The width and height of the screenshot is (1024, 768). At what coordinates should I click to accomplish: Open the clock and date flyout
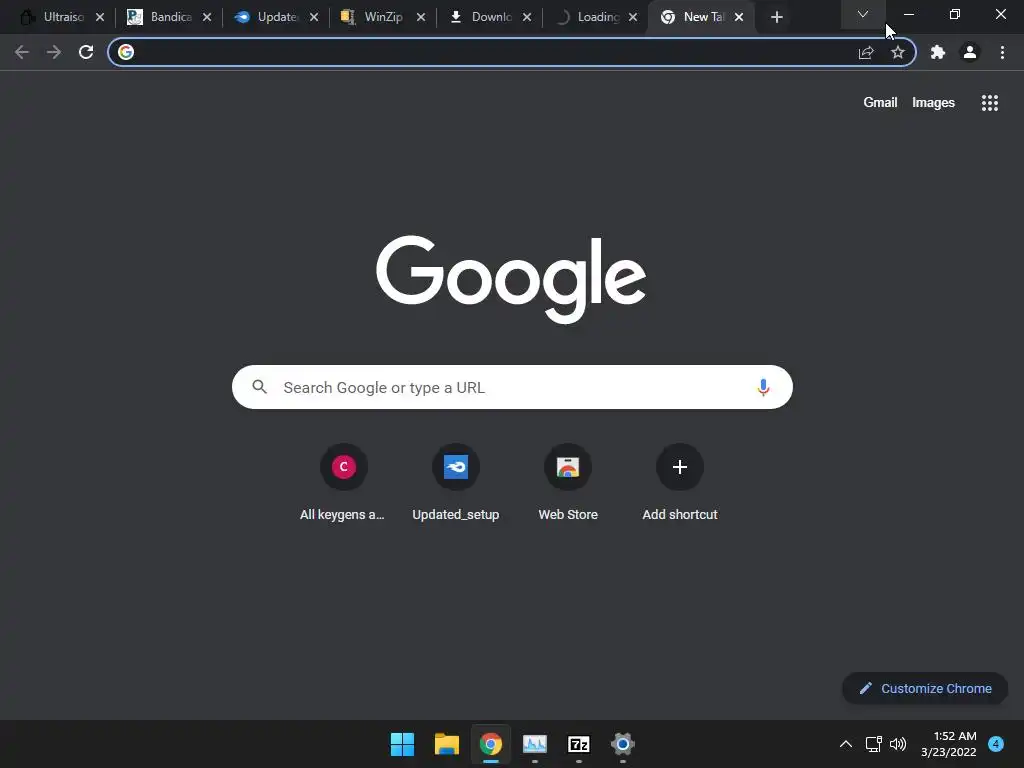[949, 744]
